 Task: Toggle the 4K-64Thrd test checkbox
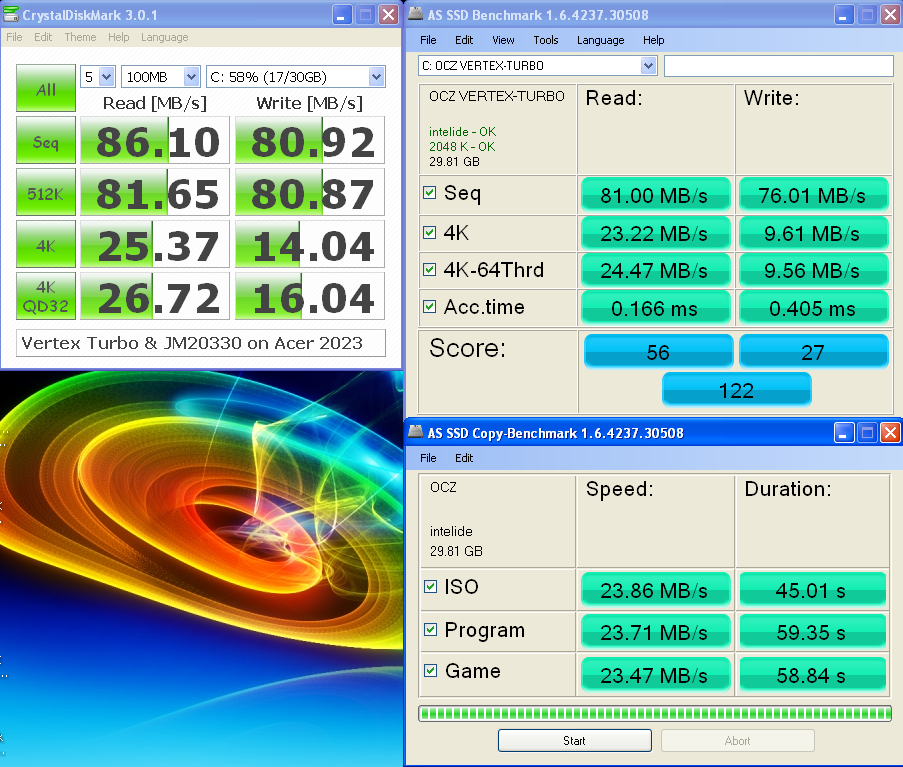[x=430, y=269]
